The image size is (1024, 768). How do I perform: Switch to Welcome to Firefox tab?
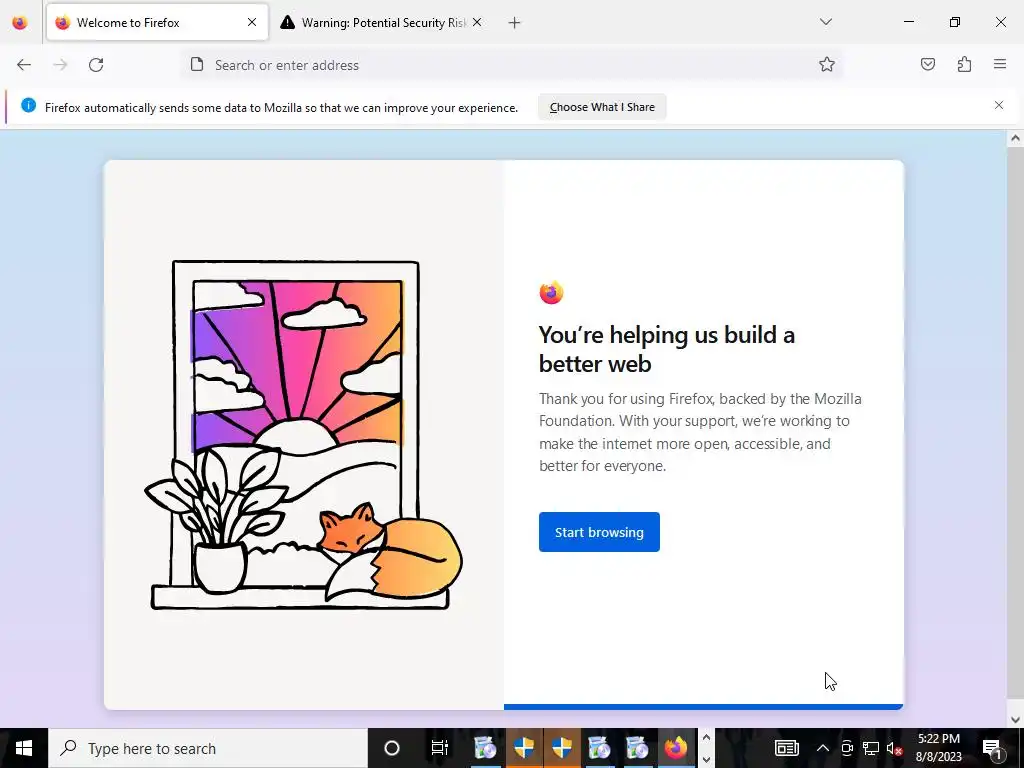pyautogui.click(x=157, y=23)
